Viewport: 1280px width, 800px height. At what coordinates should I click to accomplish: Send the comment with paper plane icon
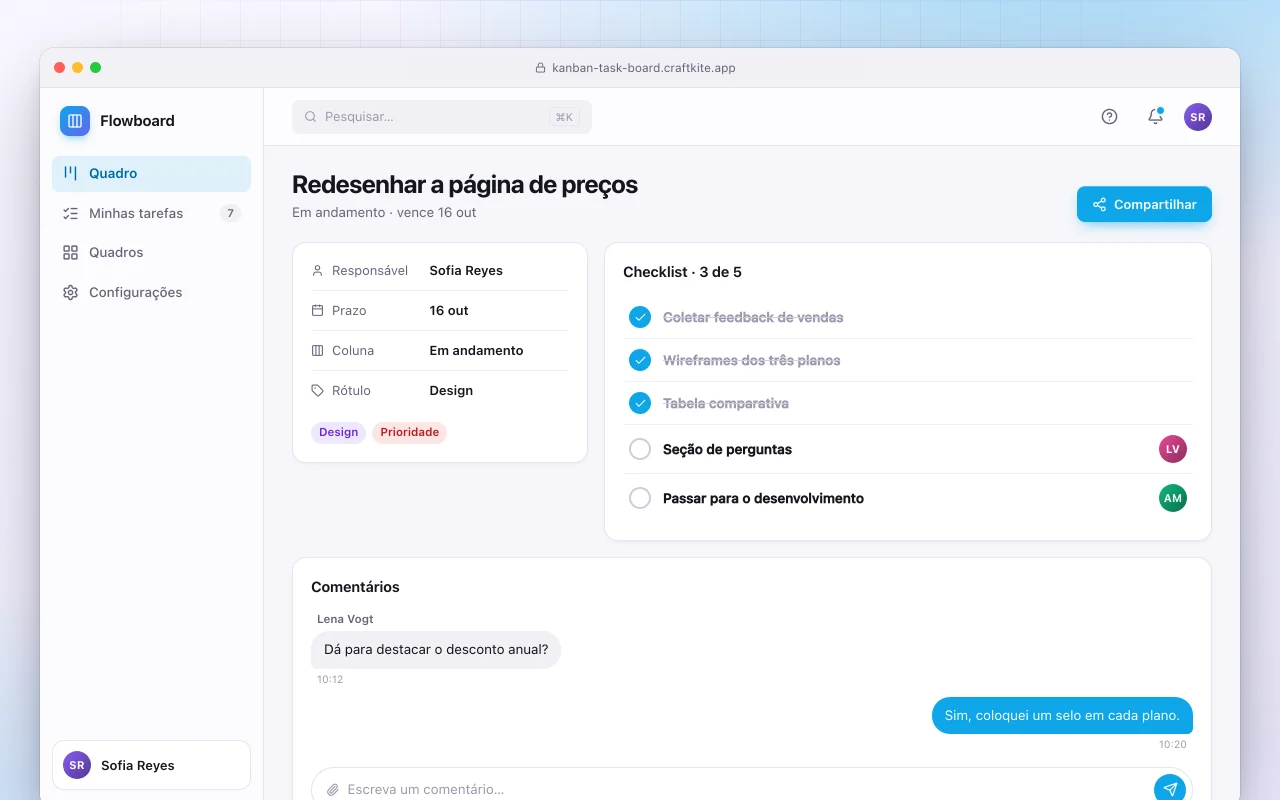point(1170,789)
